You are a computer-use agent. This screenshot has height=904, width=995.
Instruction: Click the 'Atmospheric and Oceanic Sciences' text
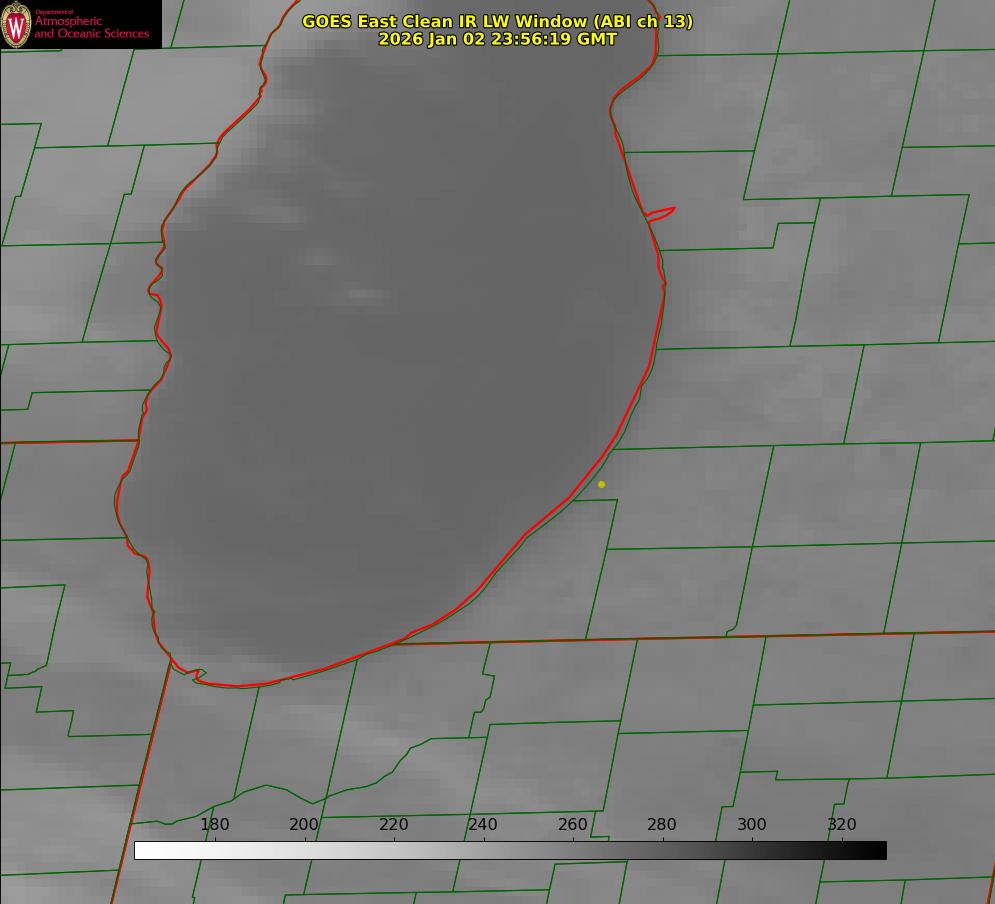click(91, 27)
